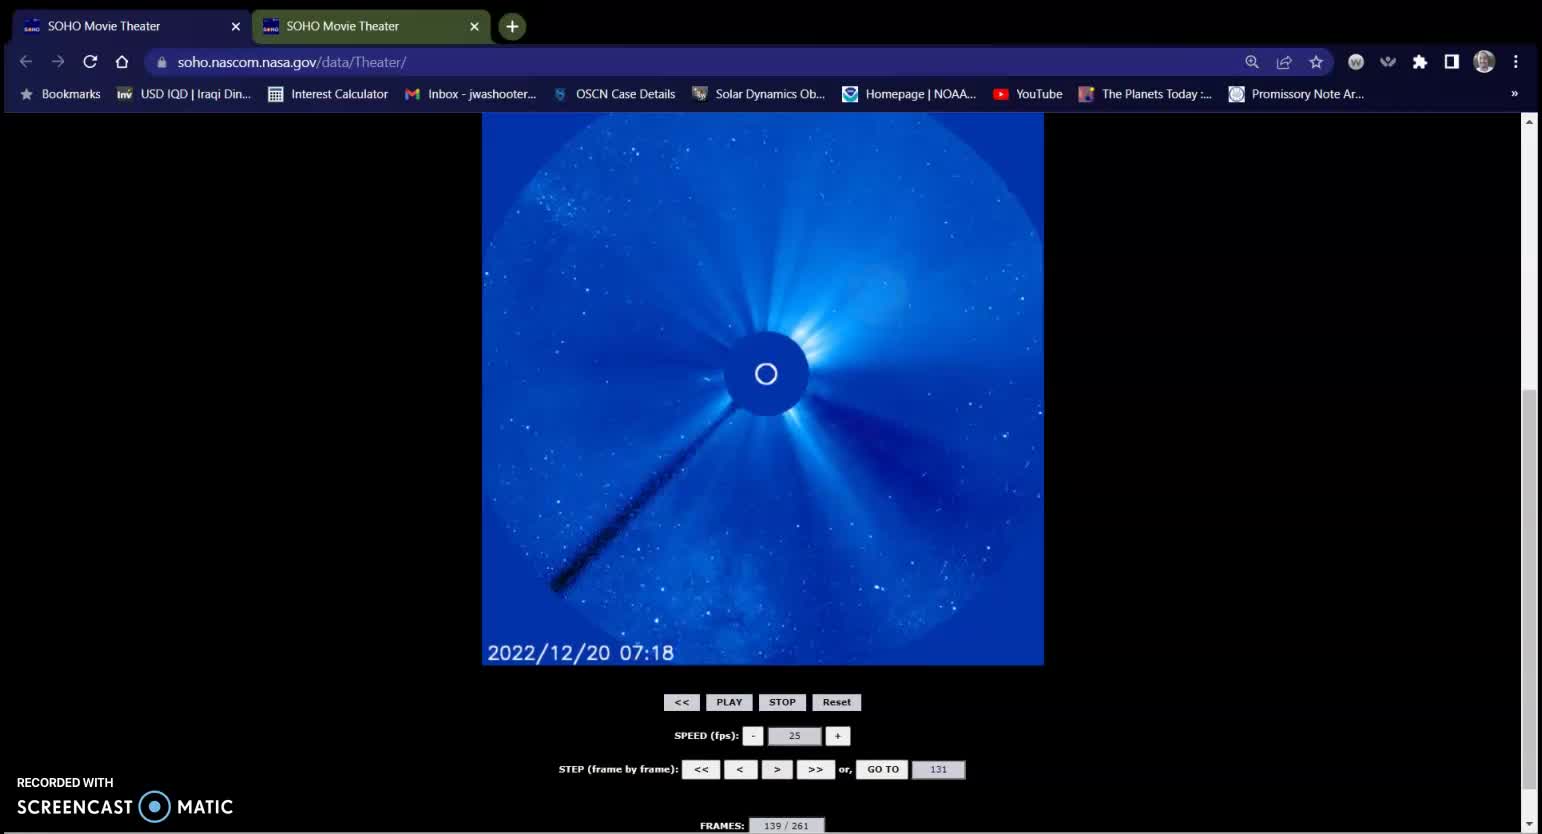The width and height of the screenshot is (1542, 834).
Task: Click the Reset button
Action: point(837,702)
